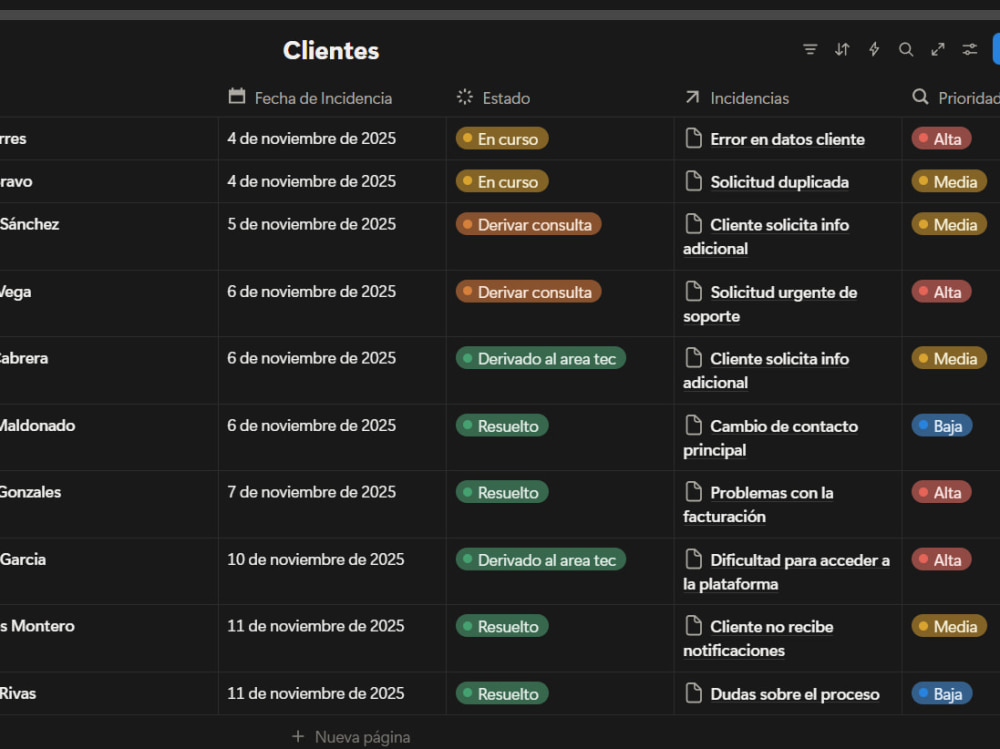Click the page icon of Solicitud duplicada
Screen dimensions: 1000x749
click(693, 181)
